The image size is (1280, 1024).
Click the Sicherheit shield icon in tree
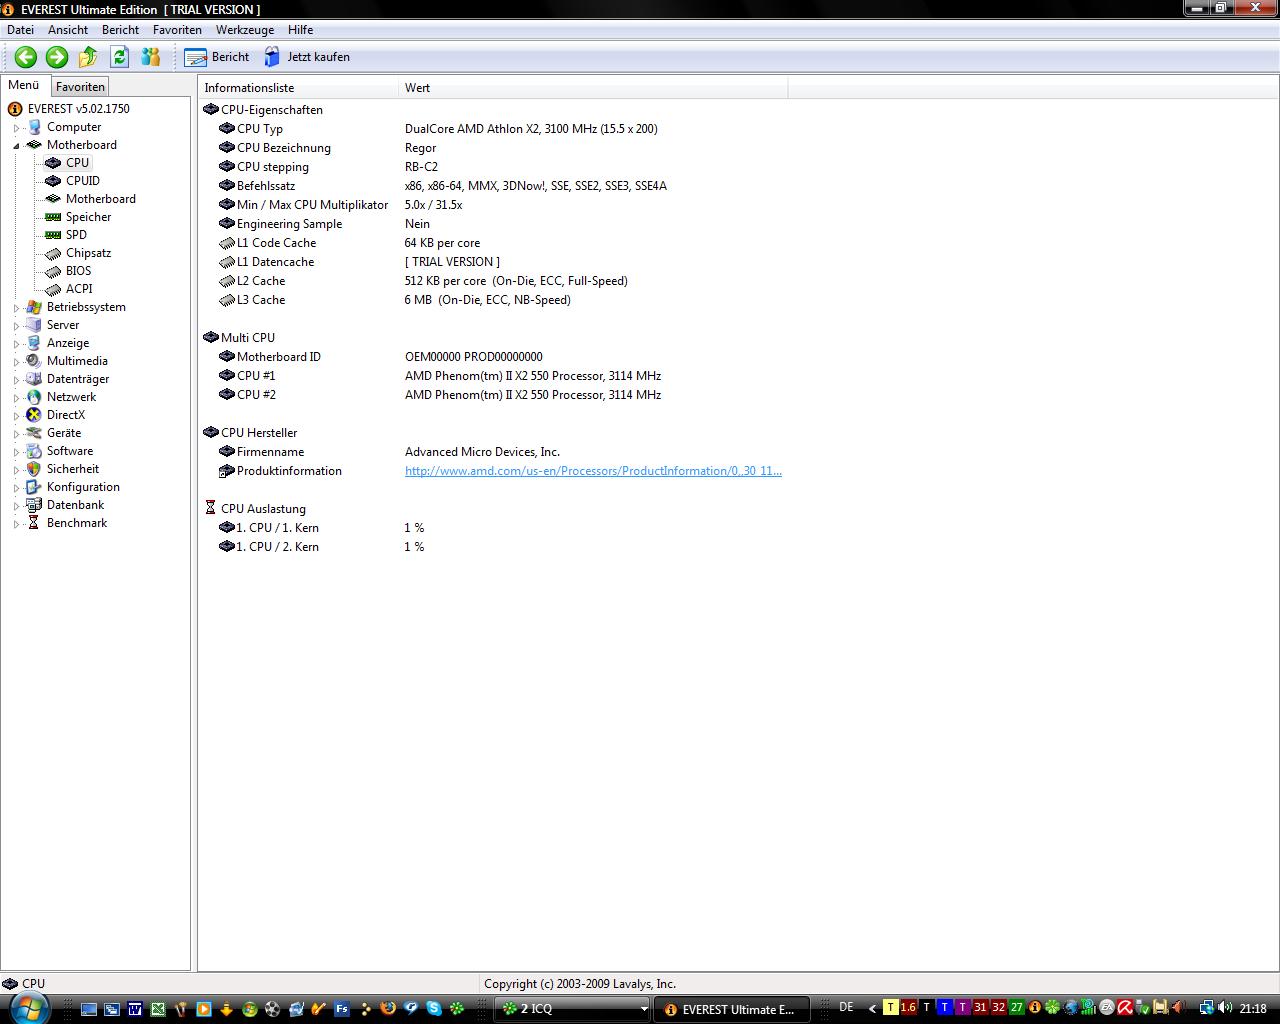34,469
